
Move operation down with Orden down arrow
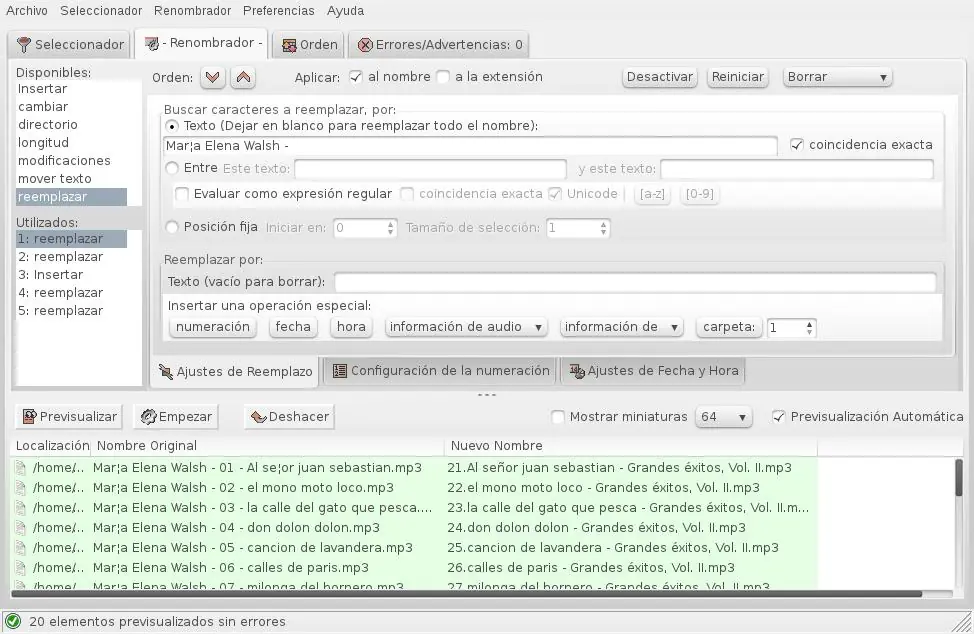tap(212, 78)
